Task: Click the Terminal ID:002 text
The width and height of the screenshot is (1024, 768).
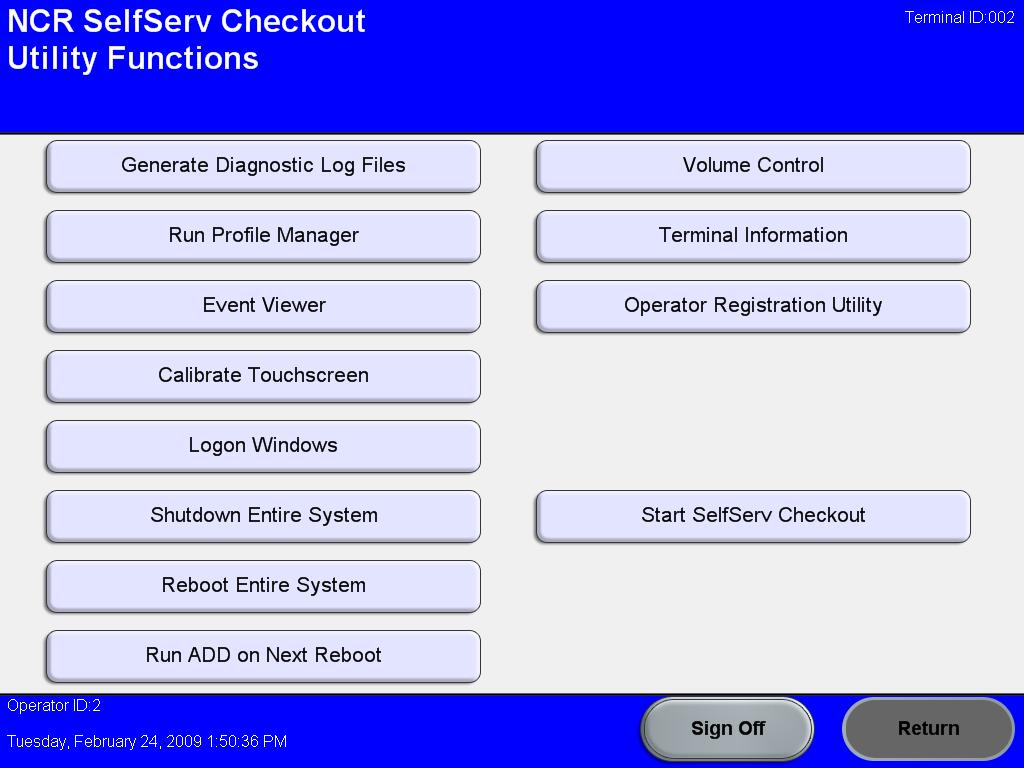Action: point(959,18)
